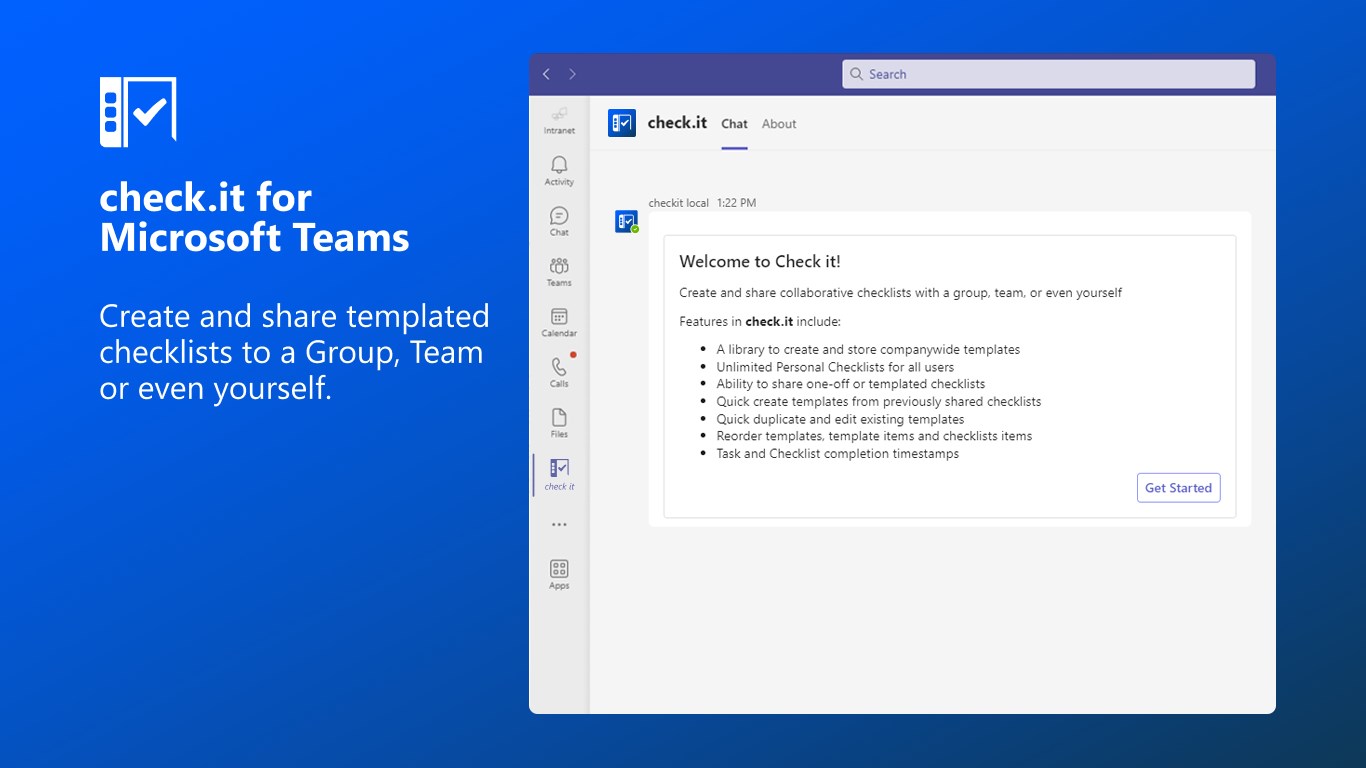
Task: Open the Calendar in sidebar
Action: [x=559, y=322]
